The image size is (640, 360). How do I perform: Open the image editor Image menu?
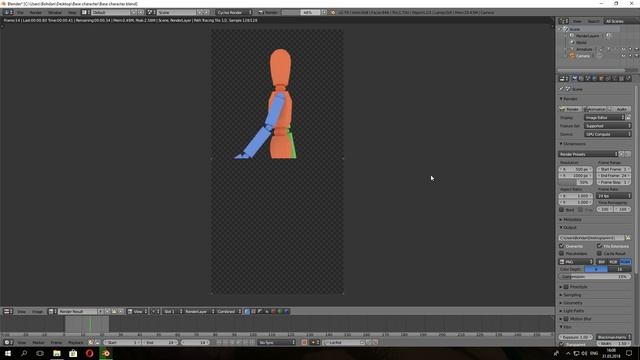pos(37,311)
